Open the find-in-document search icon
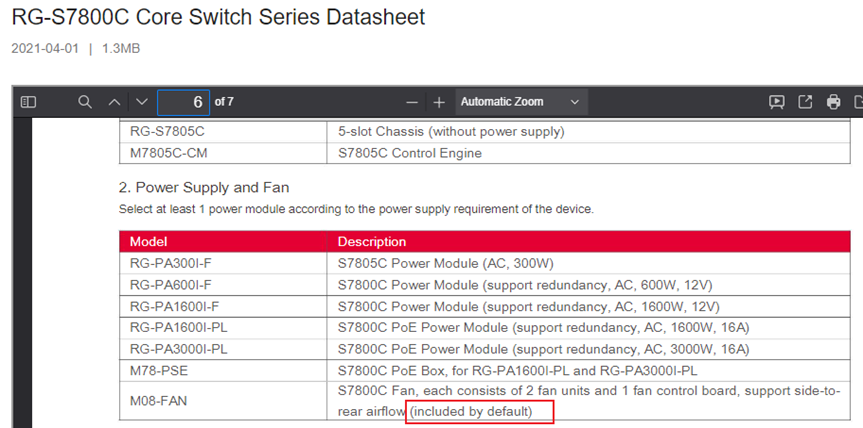This screenshot has height=428, width=863. pyautogui.click(x=85, y=102)
